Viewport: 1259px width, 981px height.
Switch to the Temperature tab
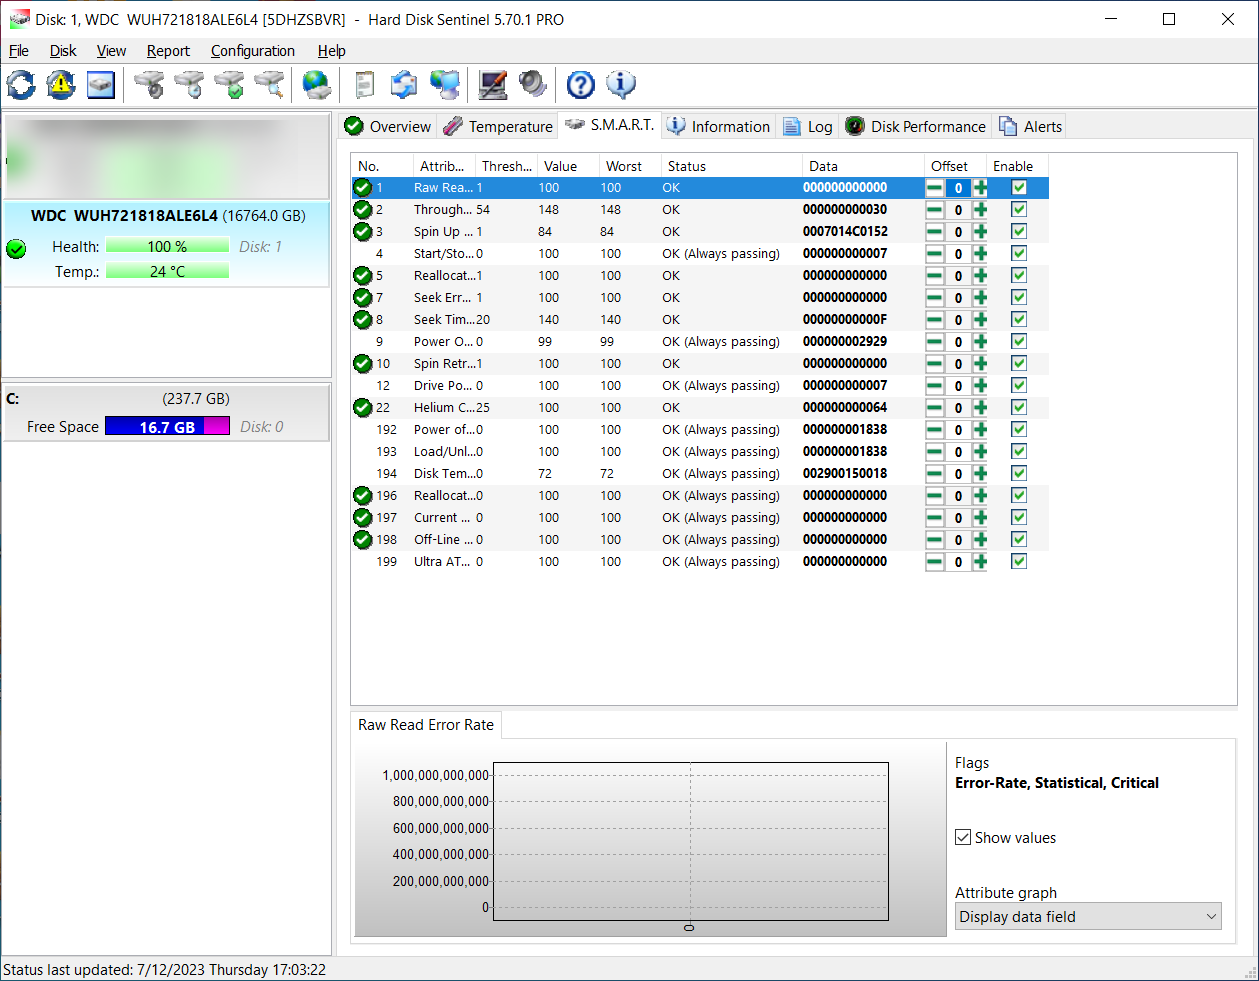tap(498, 127)
